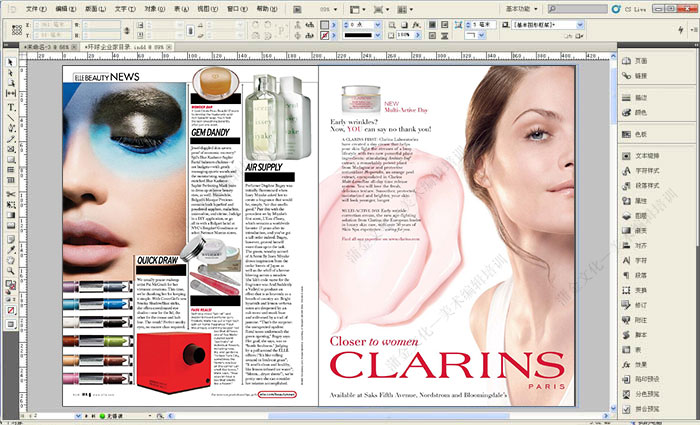The width and height of the screenshot is (700, 425).
Task: Select the Pen tool
Action: pos(11,128)
